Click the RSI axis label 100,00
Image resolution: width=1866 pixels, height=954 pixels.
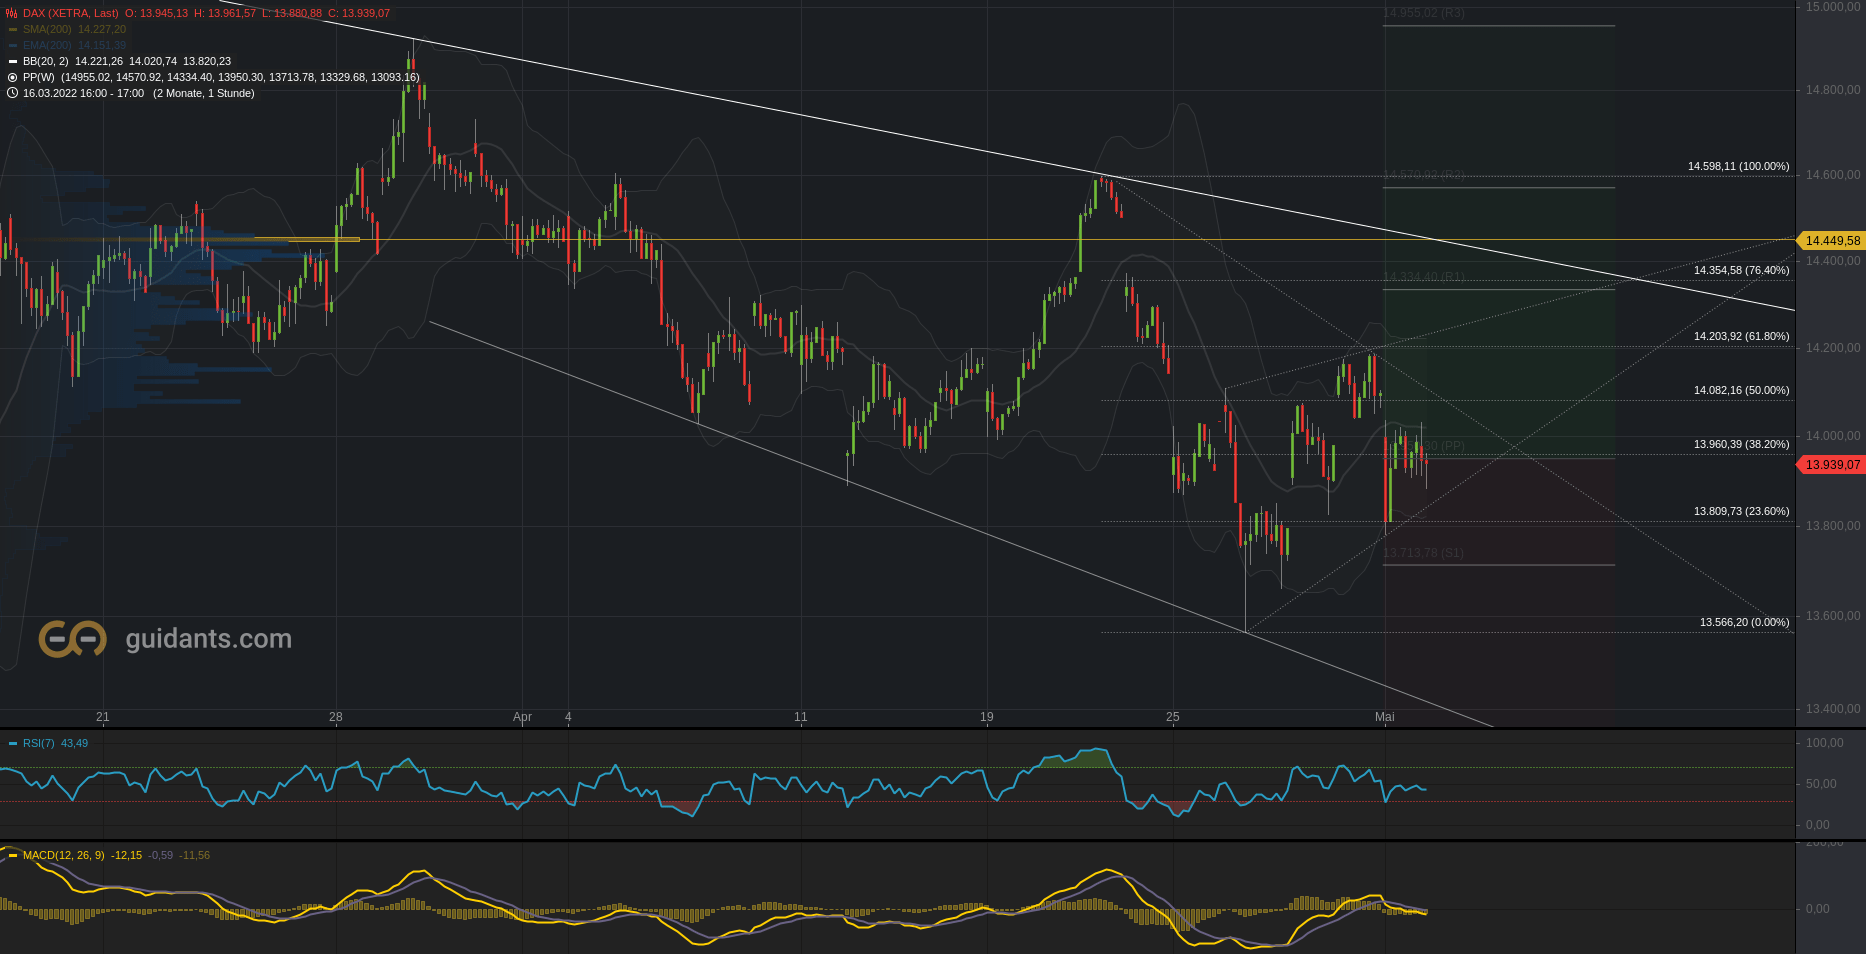tap(1824, 743)
